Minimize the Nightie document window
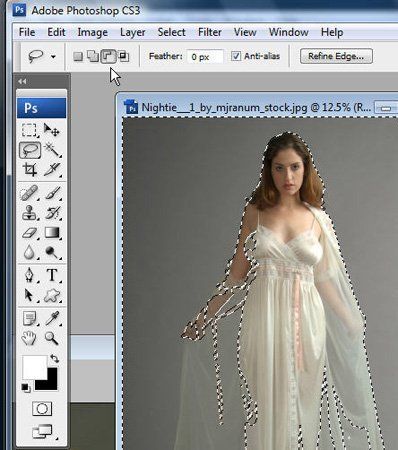 coord(386,108)
